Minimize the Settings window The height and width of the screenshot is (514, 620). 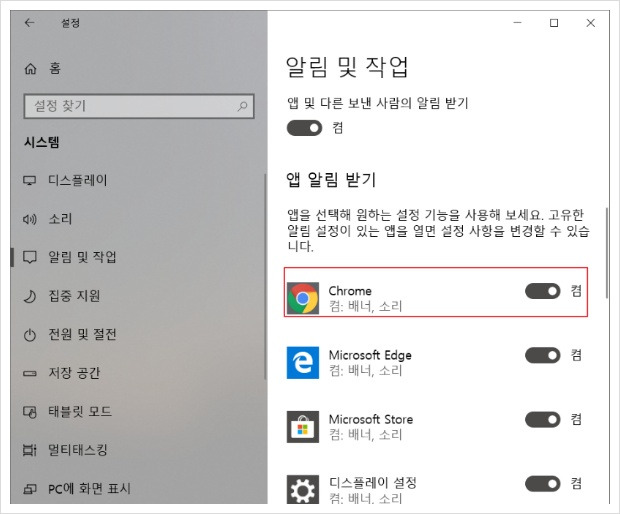[x=517, y=23]
